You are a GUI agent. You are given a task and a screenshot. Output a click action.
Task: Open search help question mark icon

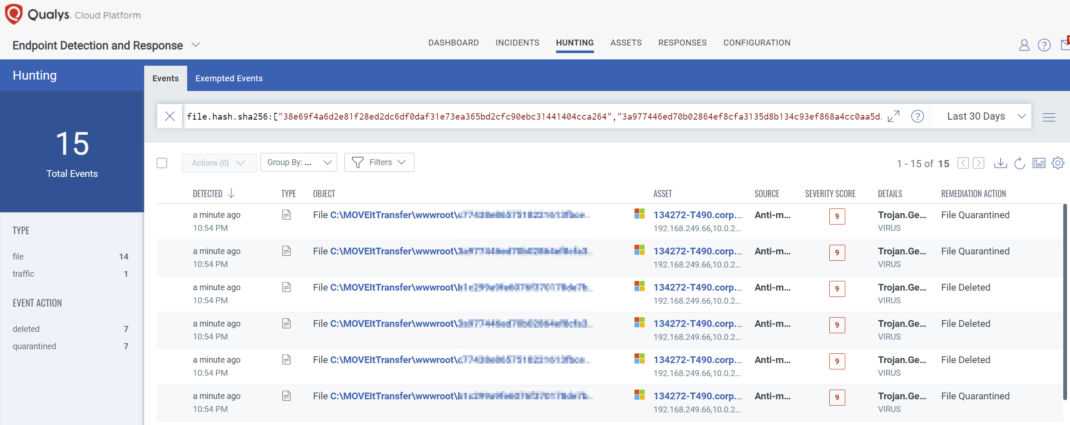916,117
